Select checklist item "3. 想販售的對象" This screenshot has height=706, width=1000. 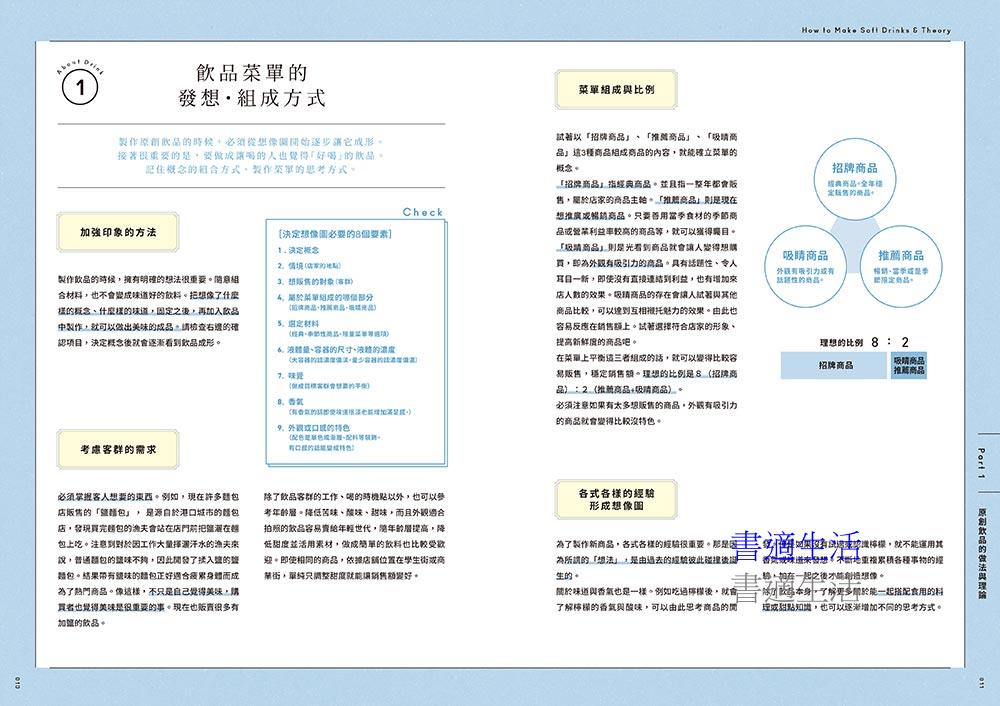point(315,281)
